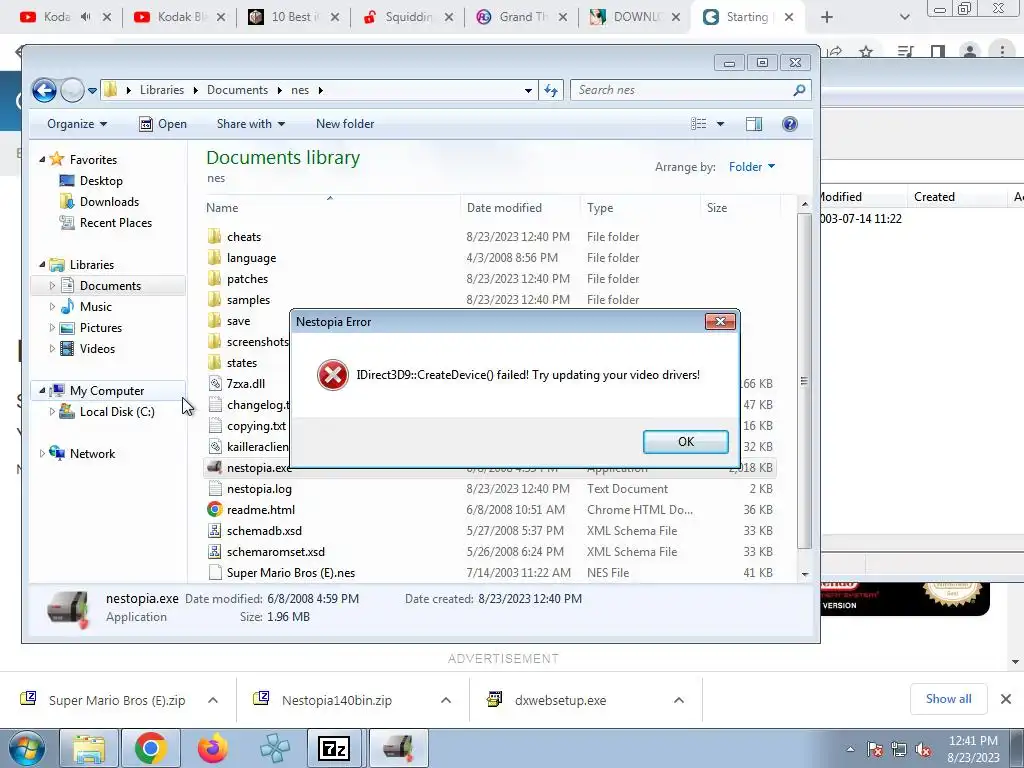Collapse the Libraries group
The height and width of the screenshot is (768, 1024).
pos(42,264)
